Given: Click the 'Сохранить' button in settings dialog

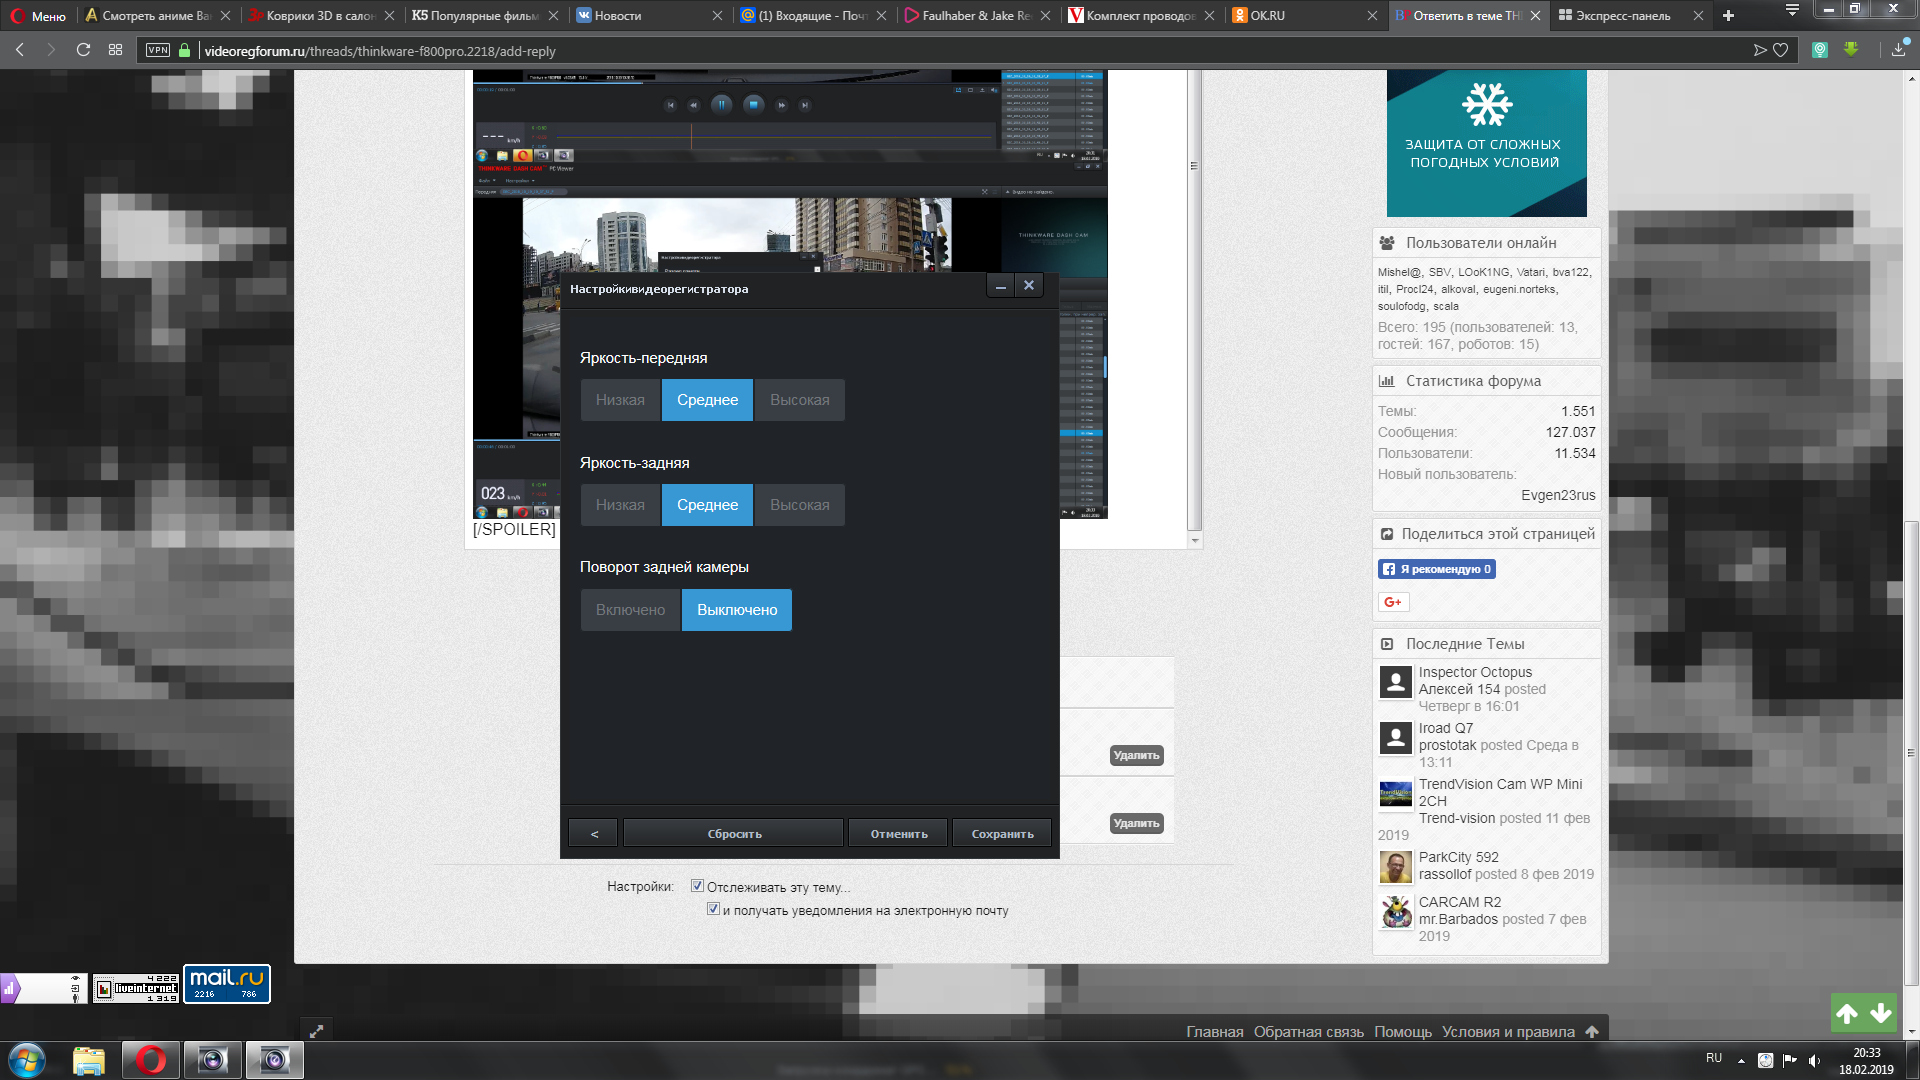Looking at the screenshot, I should click(x=1002, y=834).
